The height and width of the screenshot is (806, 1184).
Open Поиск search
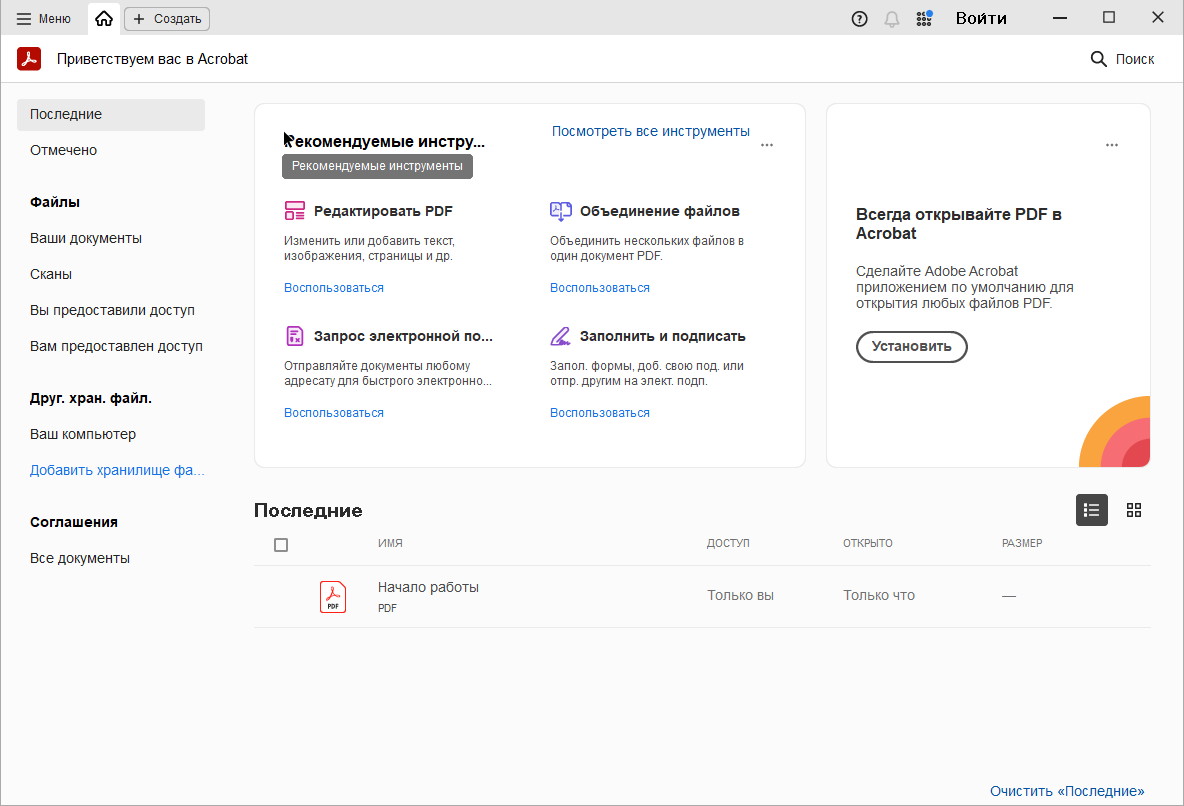pyautogui.click(x=1122, y=59)
